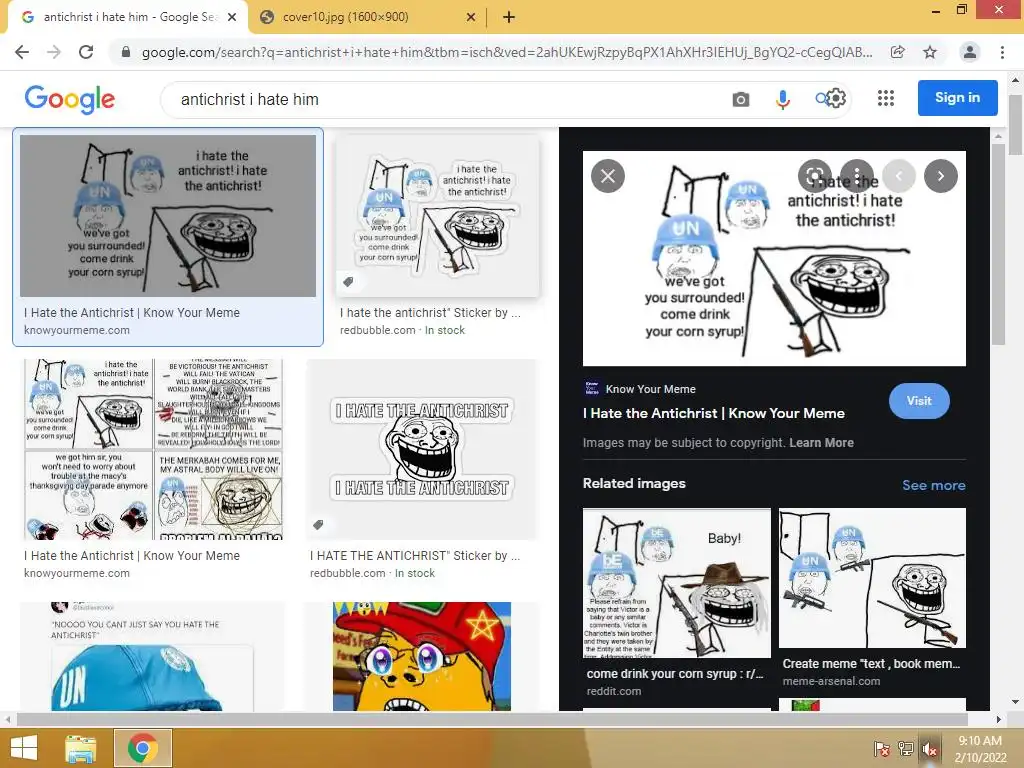Click the Google Lens icon on preview image
This screenshot has height=768, width=1024.
pyautogui.click(x=815, y=176)
